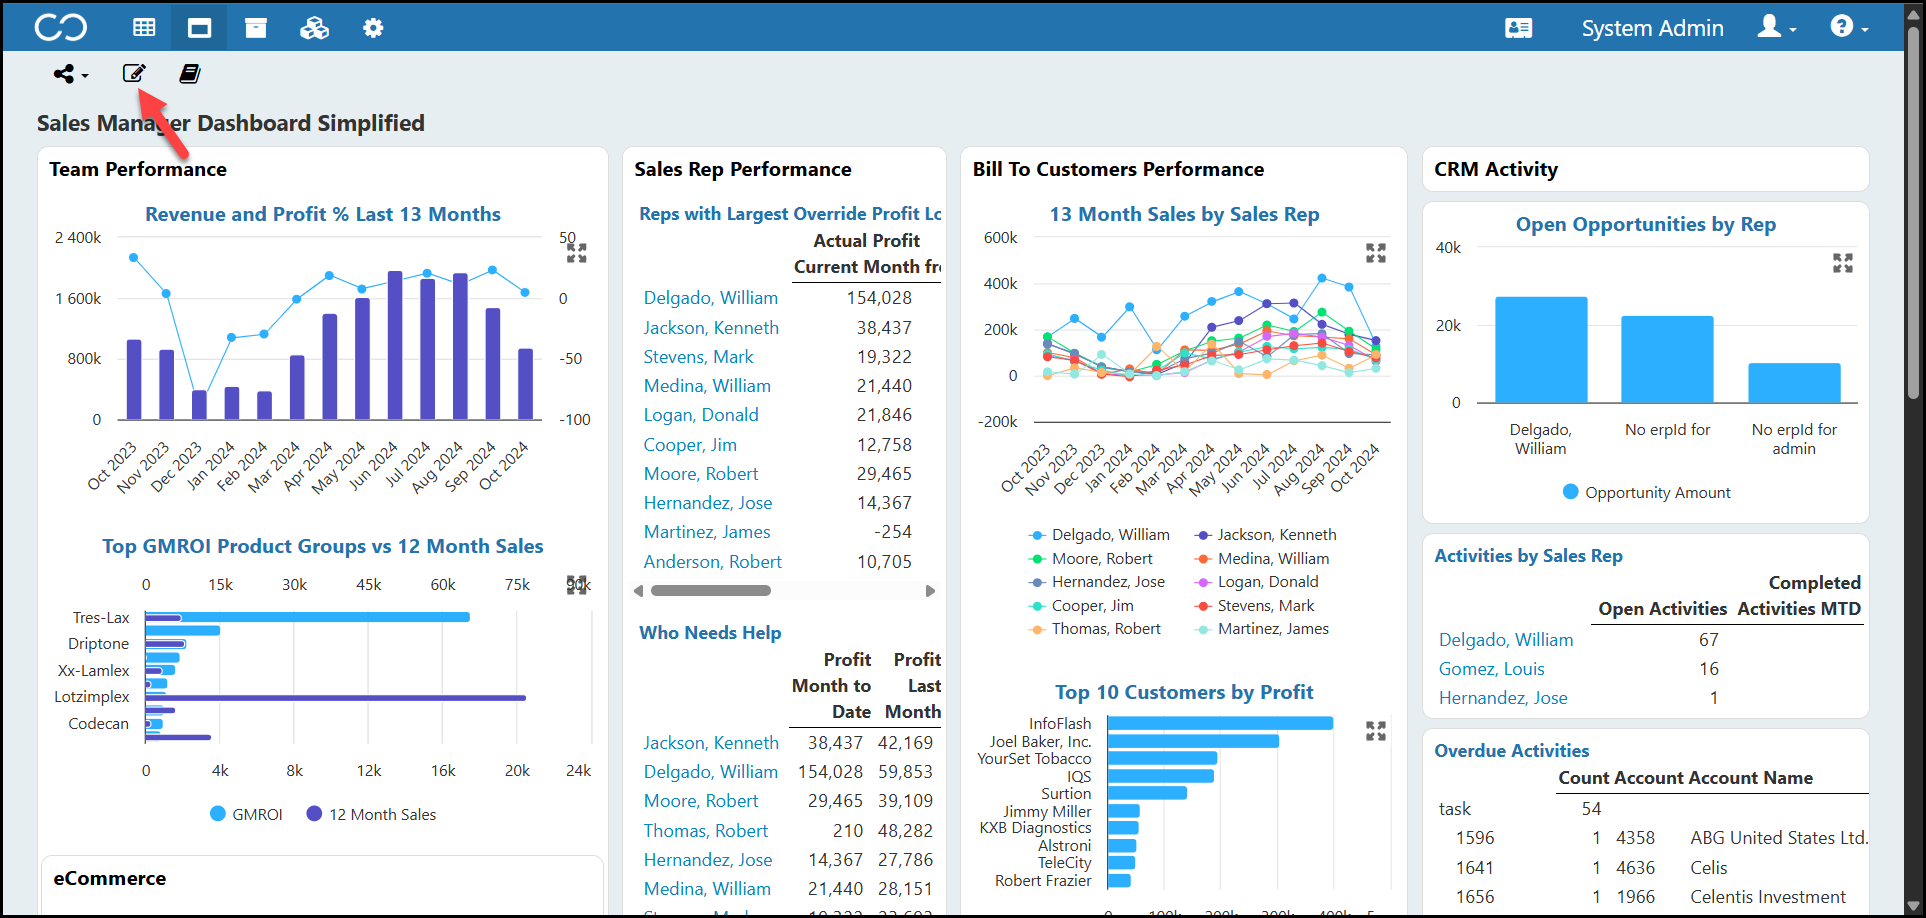Open the cubes icon in top bar
The image size is (1926, 918).
pos(314,28)
